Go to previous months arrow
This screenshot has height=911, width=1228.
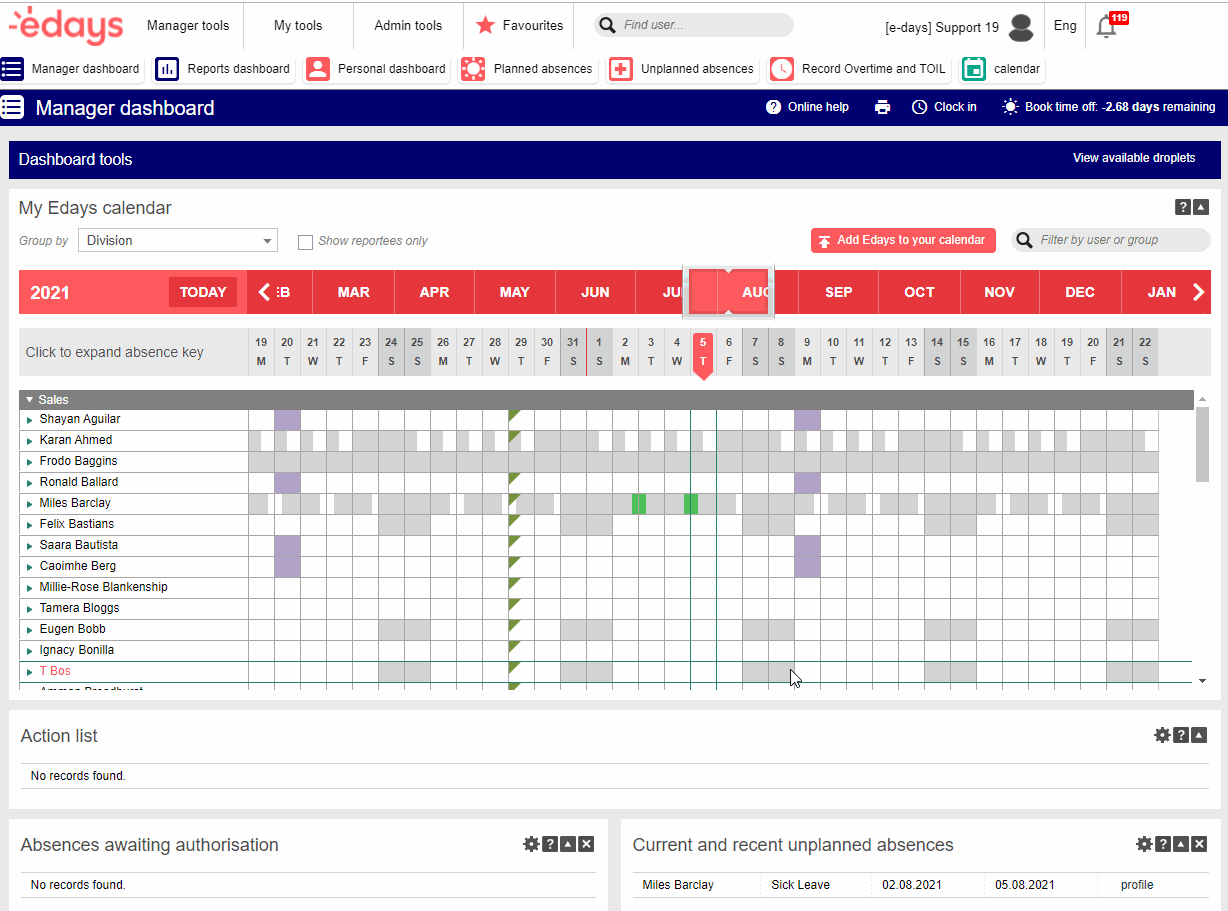tap(264, 292)
